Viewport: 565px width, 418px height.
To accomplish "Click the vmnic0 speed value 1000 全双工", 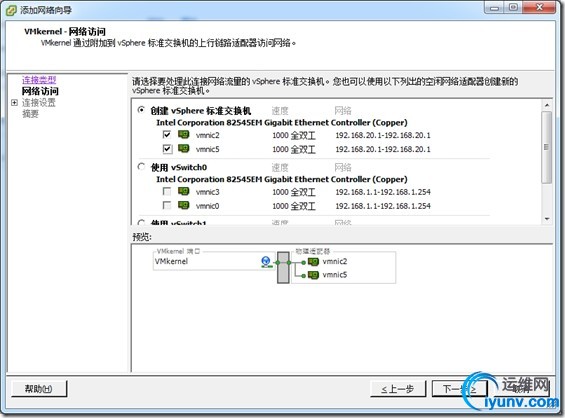I will tap(294, 206).
